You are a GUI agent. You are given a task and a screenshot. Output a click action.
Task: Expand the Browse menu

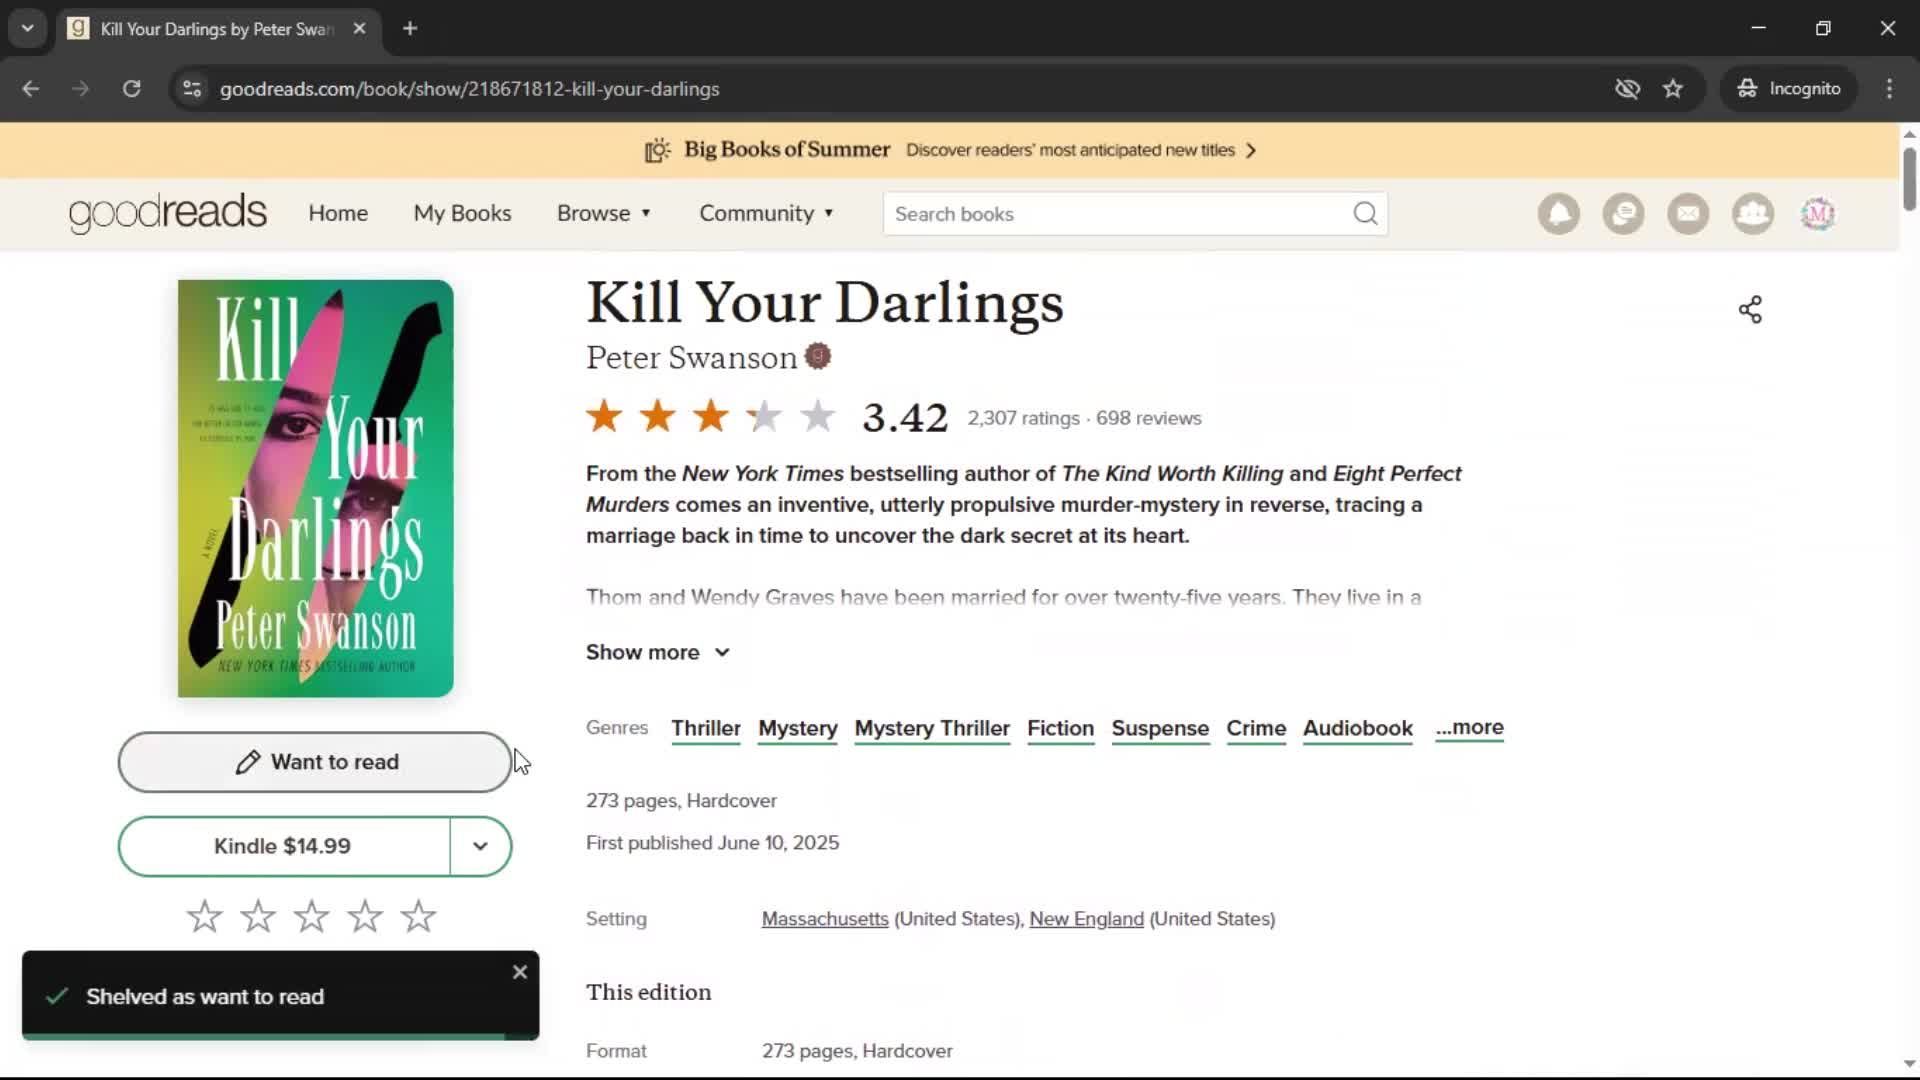604,213
